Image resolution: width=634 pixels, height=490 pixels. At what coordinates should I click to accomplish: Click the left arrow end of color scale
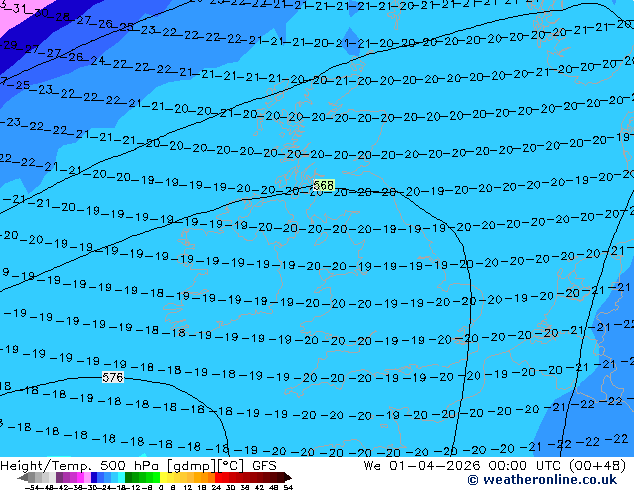pos(23,478)
